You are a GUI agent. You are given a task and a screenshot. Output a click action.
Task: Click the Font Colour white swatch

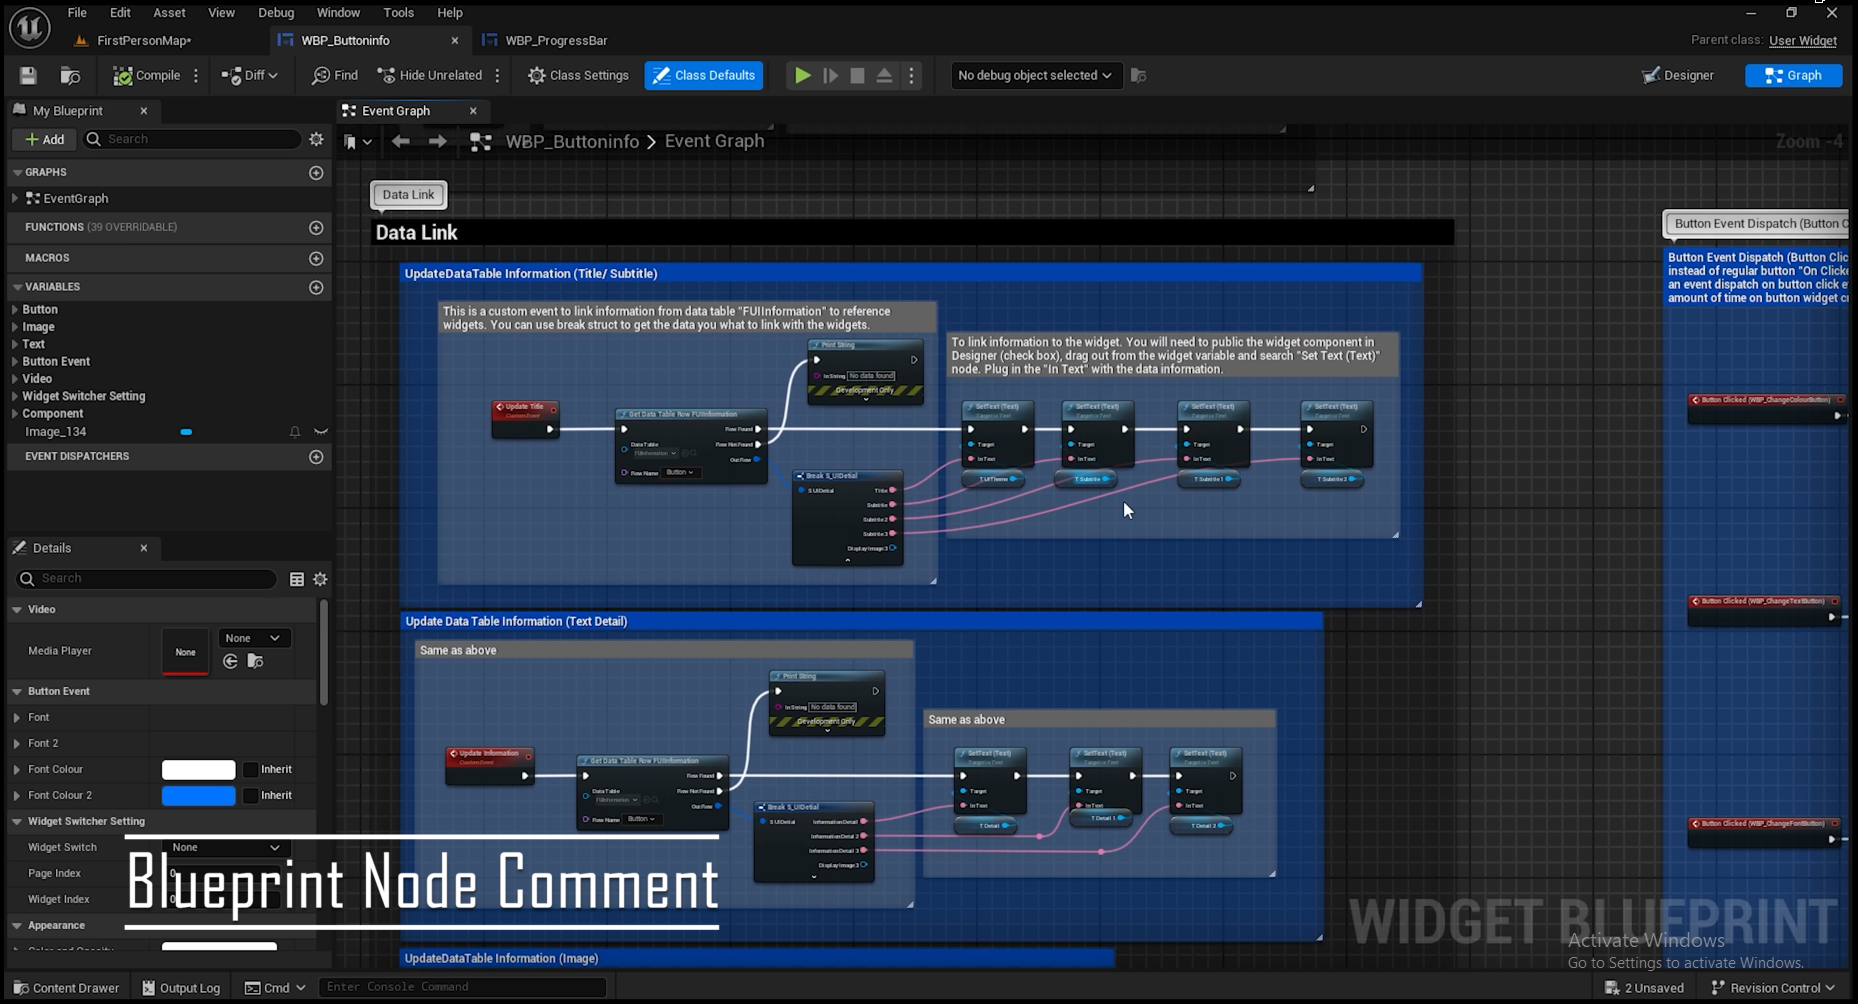[199, 770]
